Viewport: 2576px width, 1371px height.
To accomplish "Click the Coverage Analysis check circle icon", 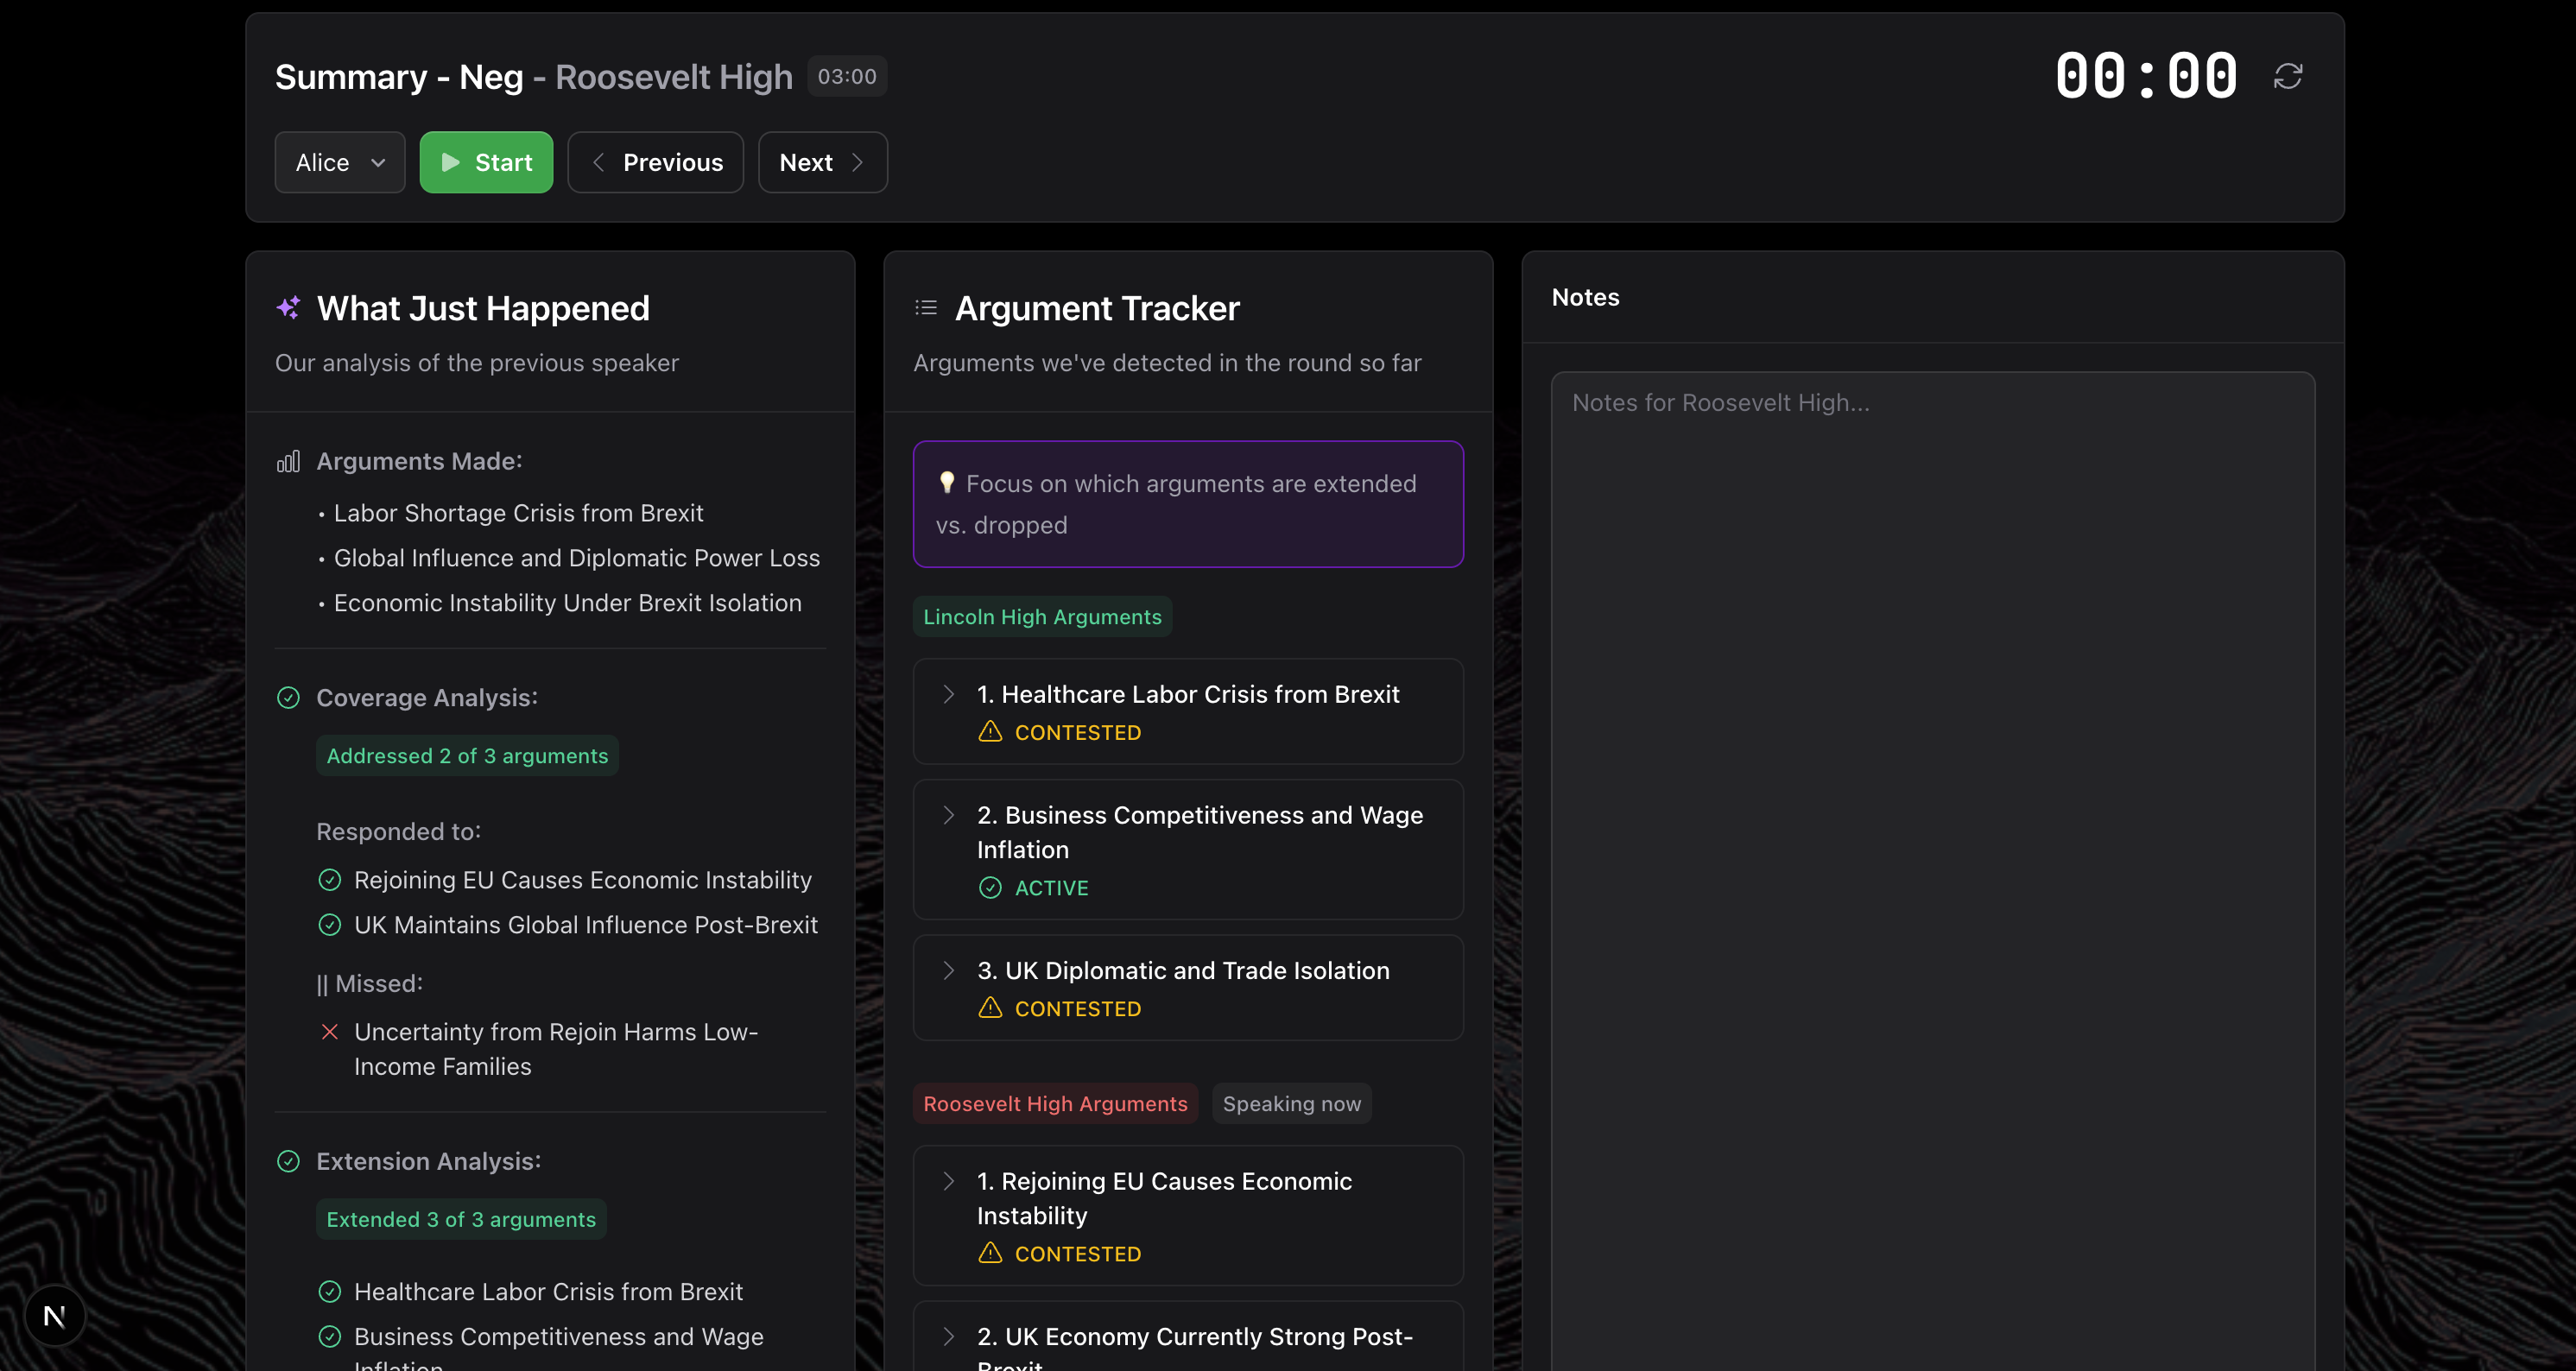I will tap(288, 697).
